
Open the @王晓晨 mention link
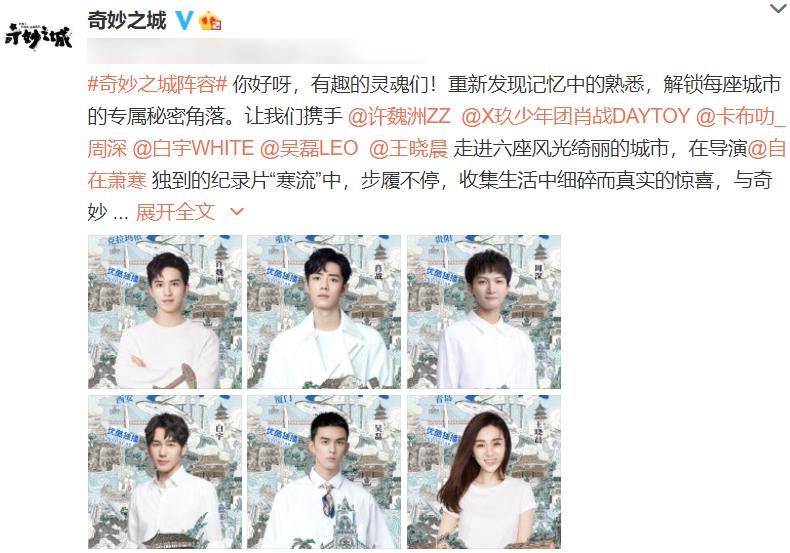[408, 149]
